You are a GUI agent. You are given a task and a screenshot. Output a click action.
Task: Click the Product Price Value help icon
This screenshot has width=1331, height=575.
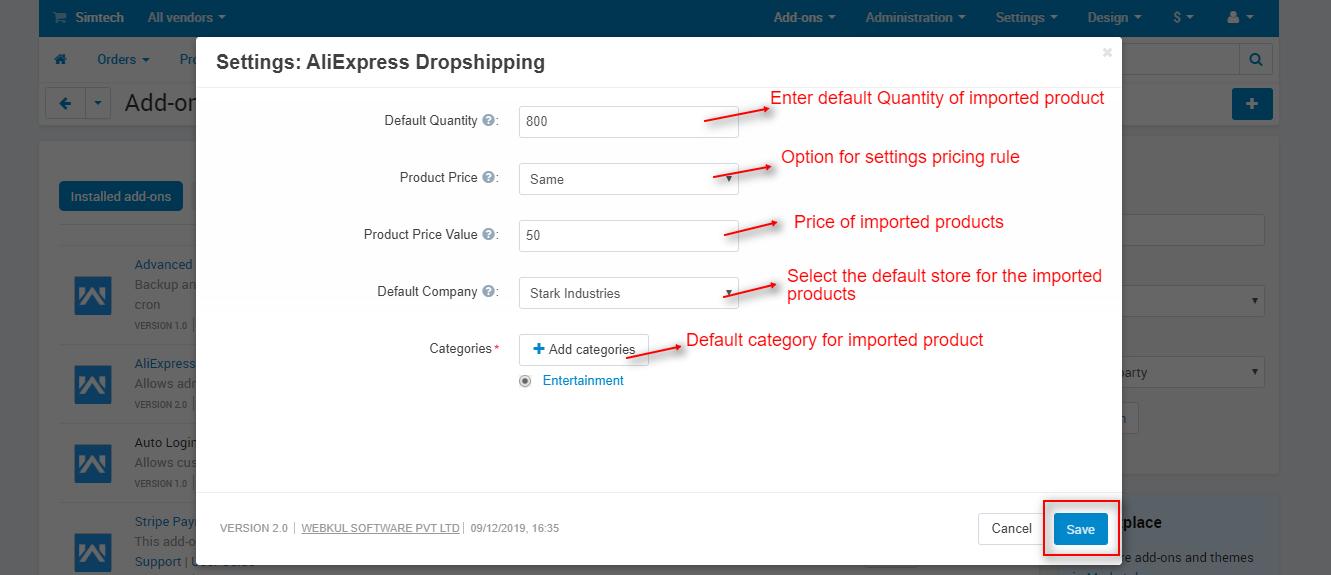coord(489,235)
